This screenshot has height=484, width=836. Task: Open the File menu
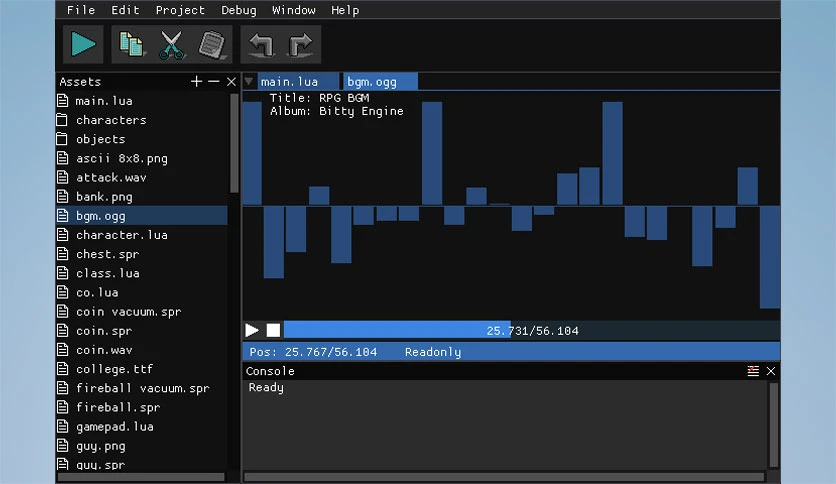pyautogui.click(x=81, y=10)
